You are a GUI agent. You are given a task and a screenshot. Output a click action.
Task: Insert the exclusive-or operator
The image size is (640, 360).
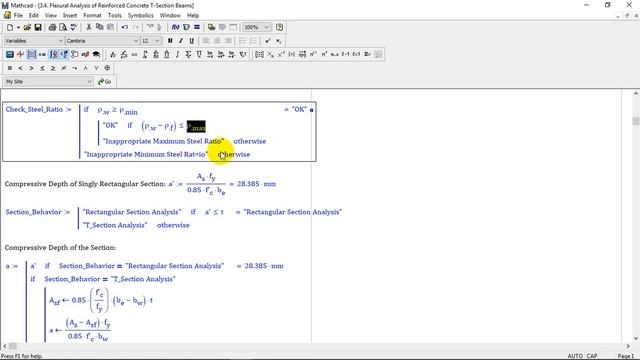[x=107, y=68]
